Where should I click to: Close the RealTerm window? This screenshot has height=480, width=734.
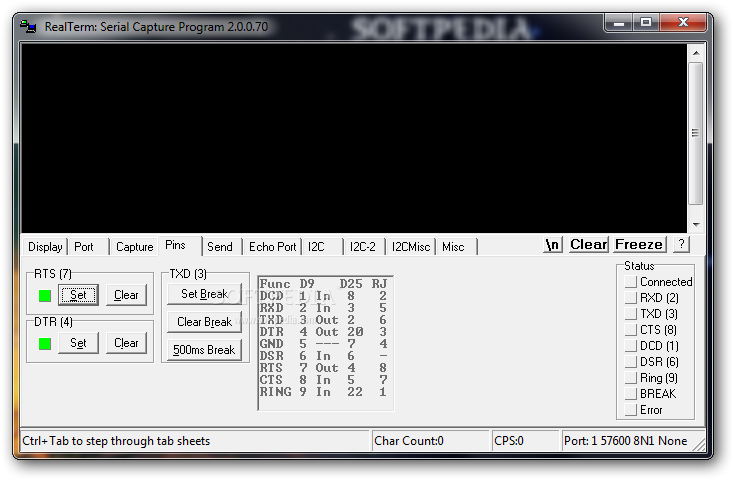pyautogui.click(x=683, y=22)
